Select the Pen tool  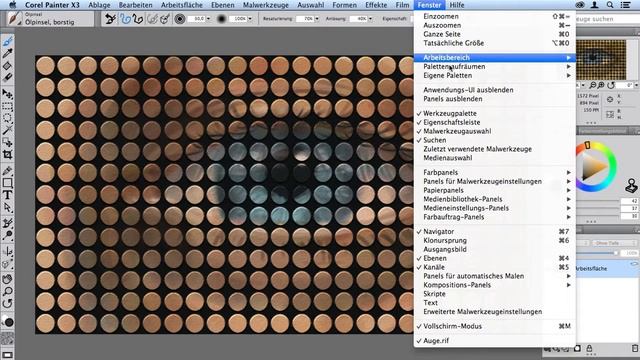(7, 171)
